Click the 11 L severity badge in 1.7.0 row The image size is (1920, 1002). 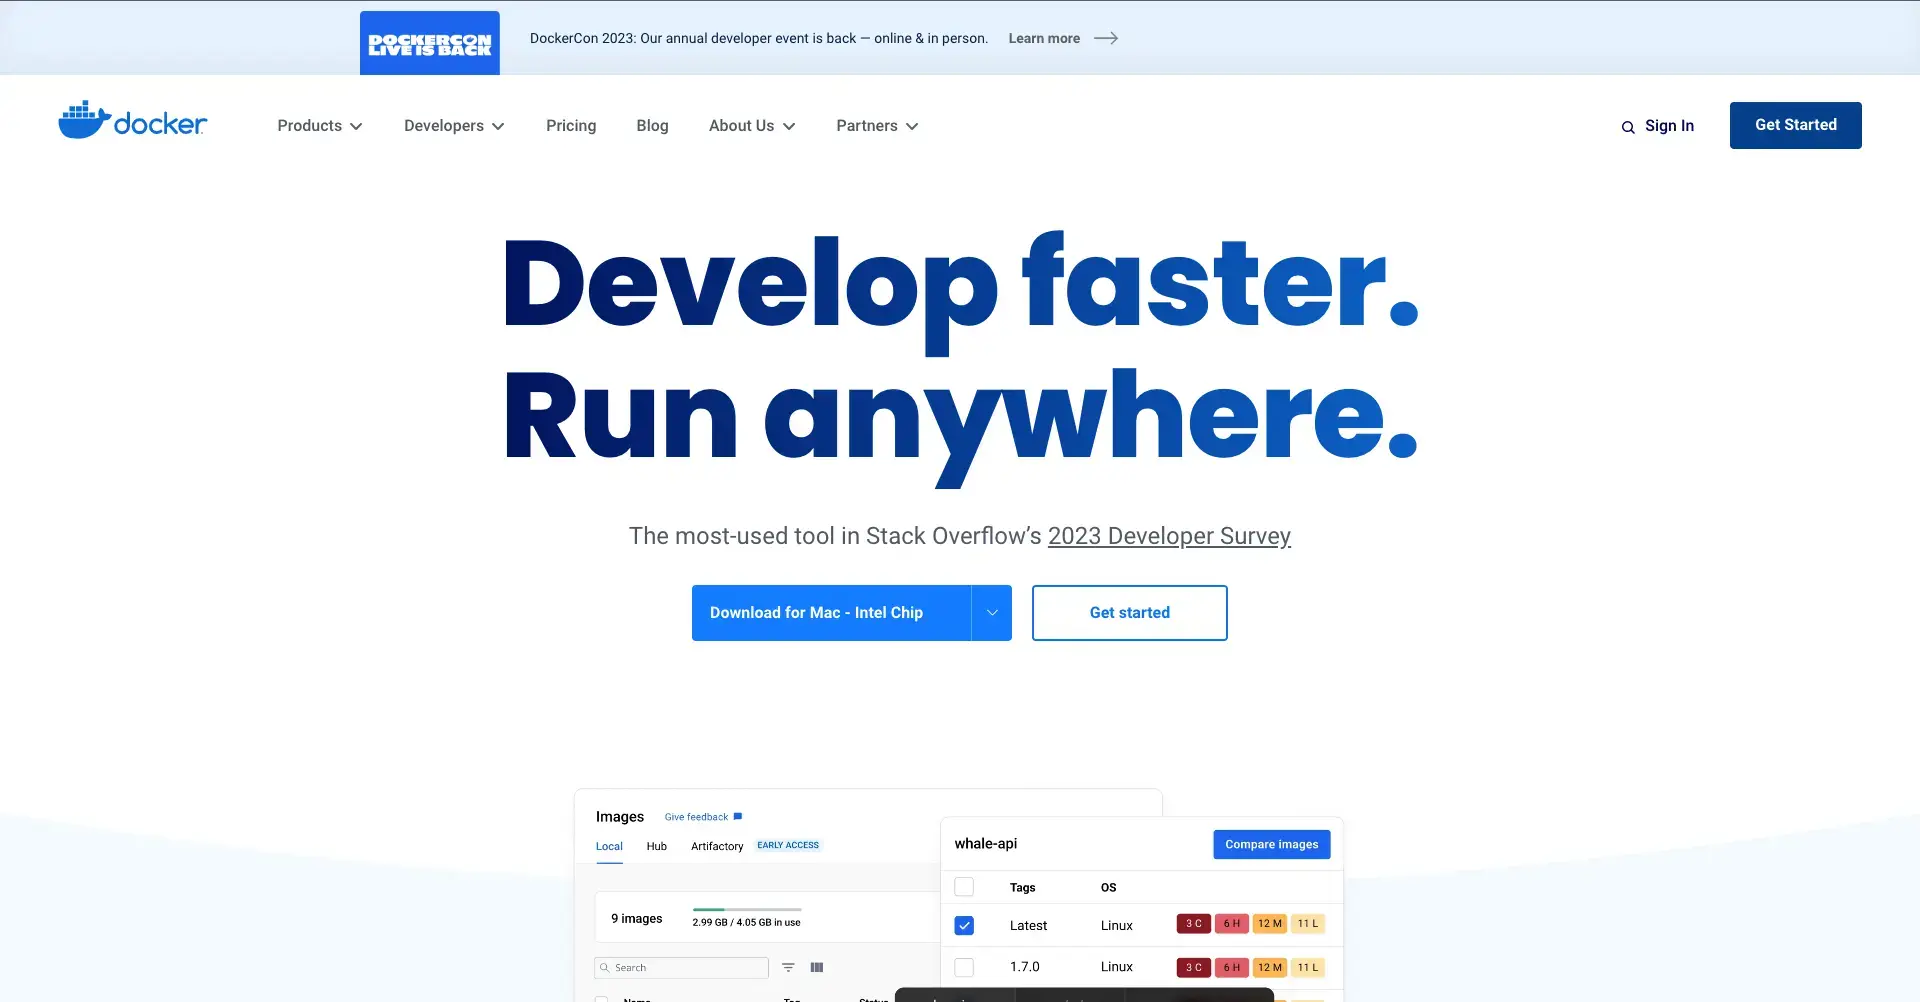(1308, 967)
